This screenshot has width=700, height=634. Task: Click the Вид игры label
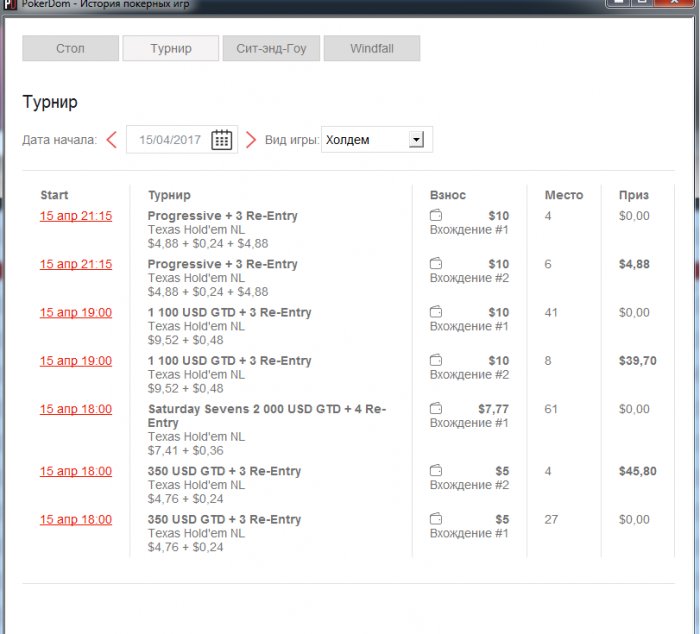pyautogui.click(x=292, y=140)
